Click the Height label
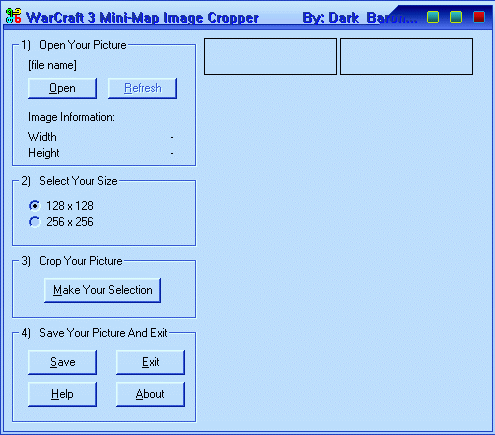 click(x=44, y=153)
